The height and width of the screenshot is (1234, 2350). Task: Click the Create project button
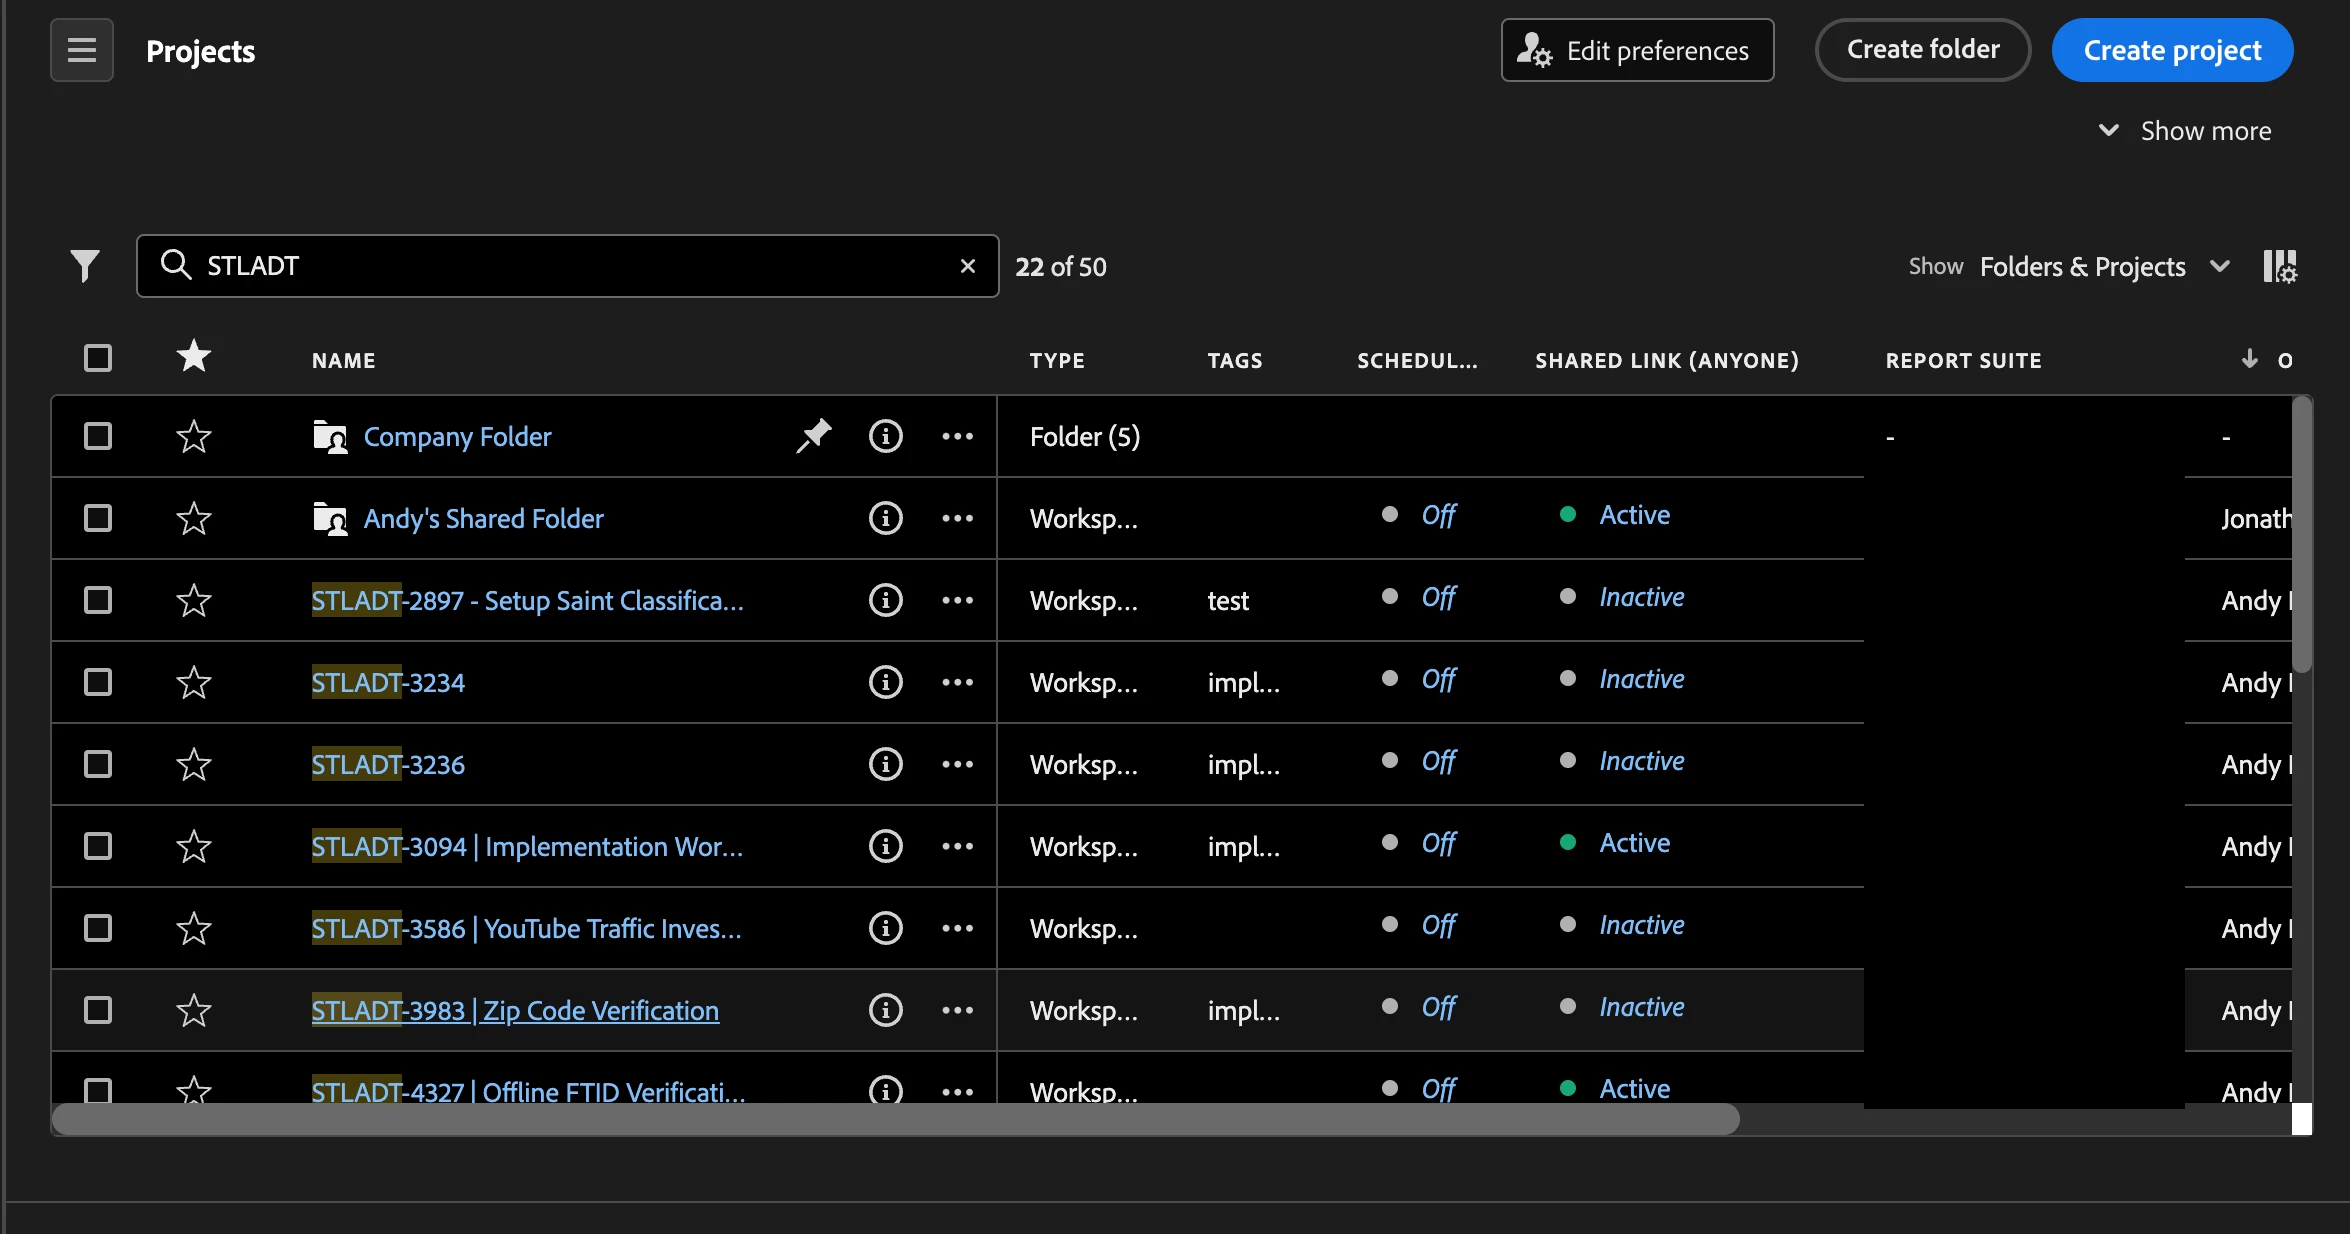click(x=2172, y=50)
